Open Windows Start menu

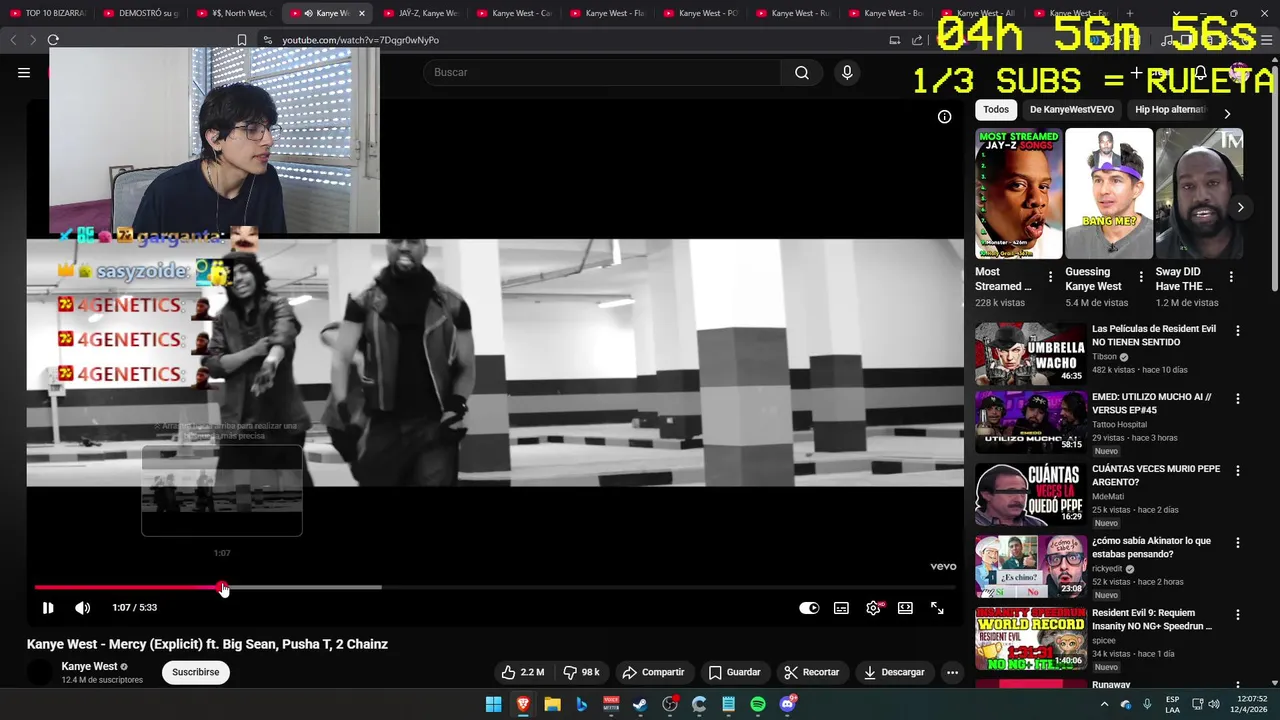click(x=494, y=705)
